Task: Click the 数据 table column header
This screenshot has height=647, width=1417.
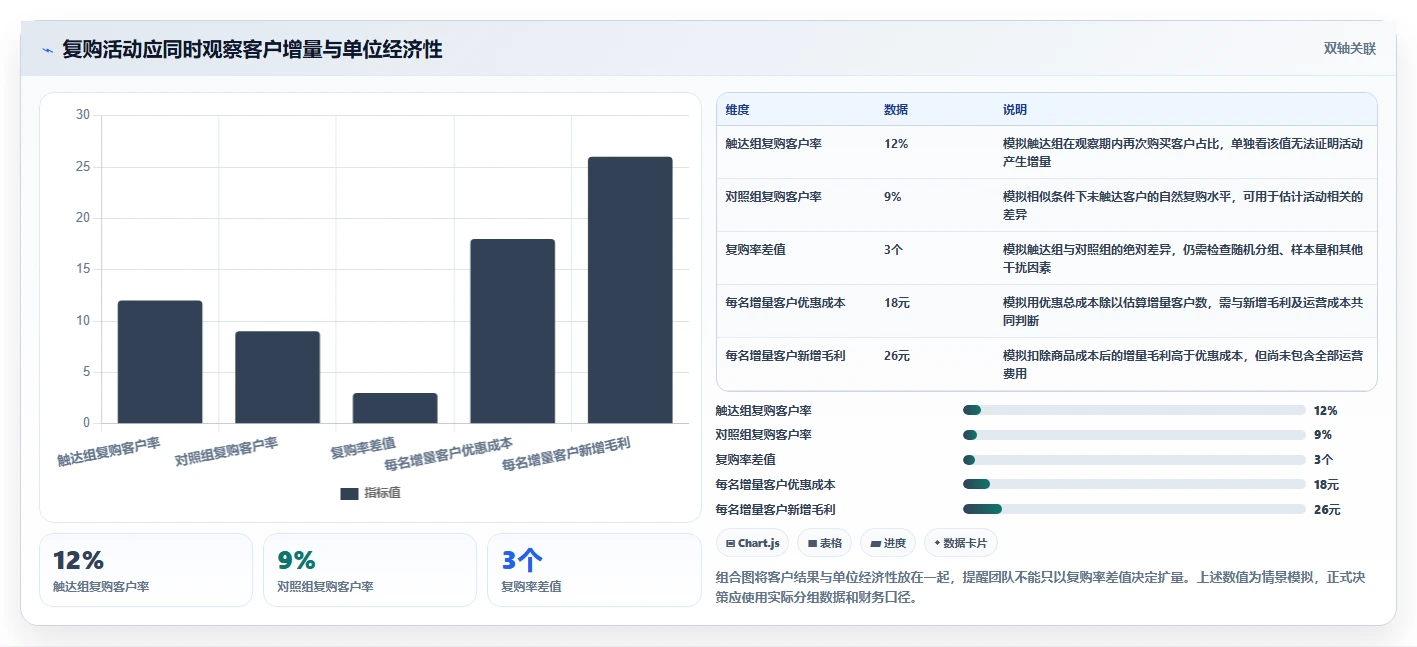Action: tap(896, 110)
